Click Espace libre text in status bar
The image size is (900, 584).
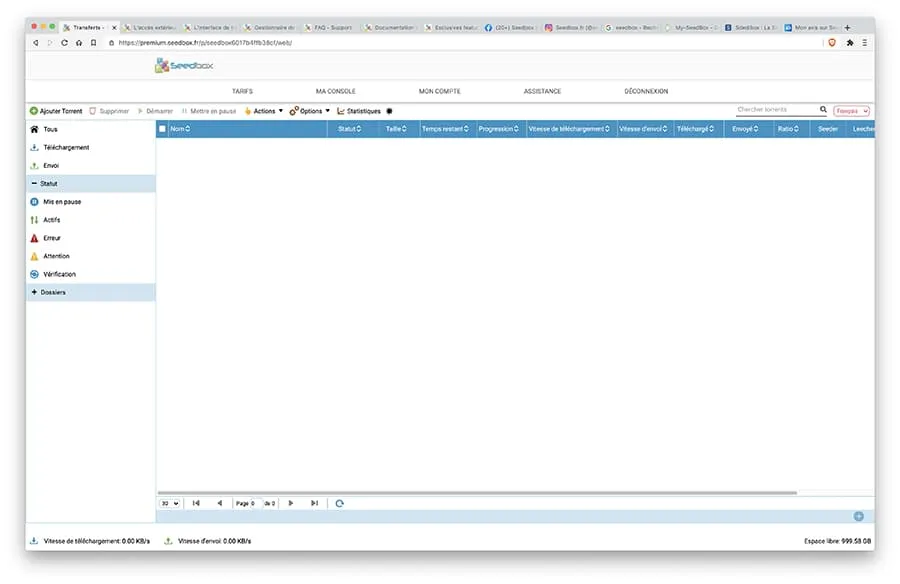837,541
